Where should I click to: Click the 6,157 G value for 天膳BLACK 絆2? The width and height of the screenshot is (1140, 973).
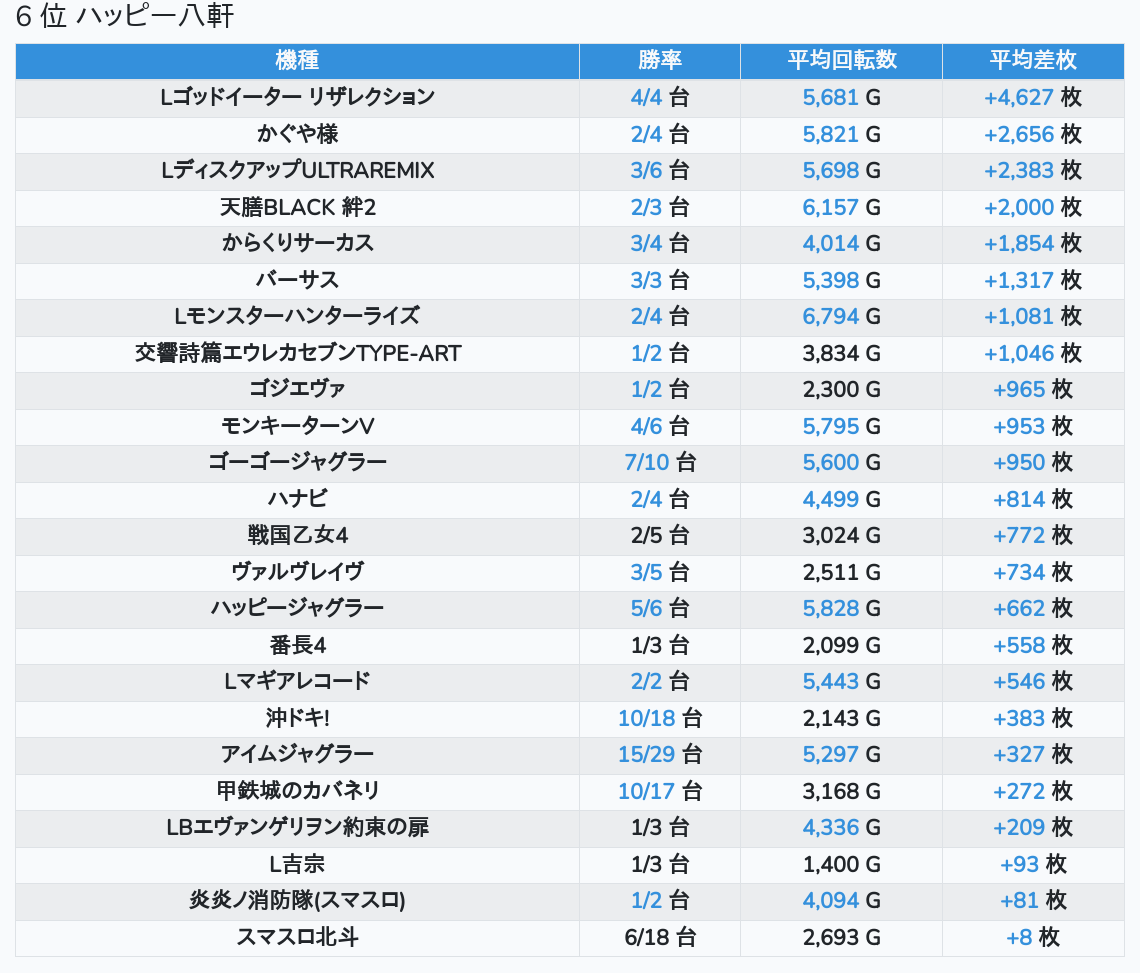[x=830, y=207]
